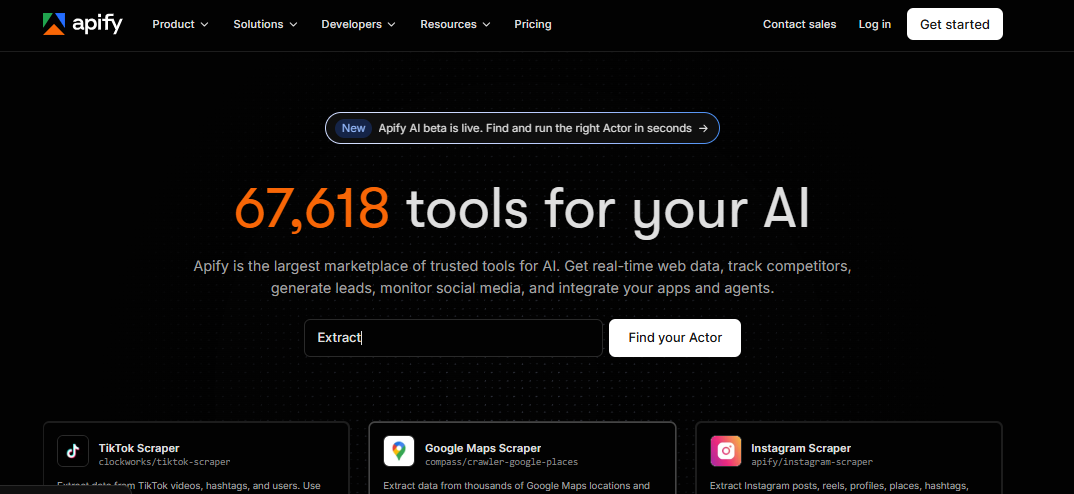Expand the Solutions menu
Screen dimensions: 1074x494
[265, 24]
